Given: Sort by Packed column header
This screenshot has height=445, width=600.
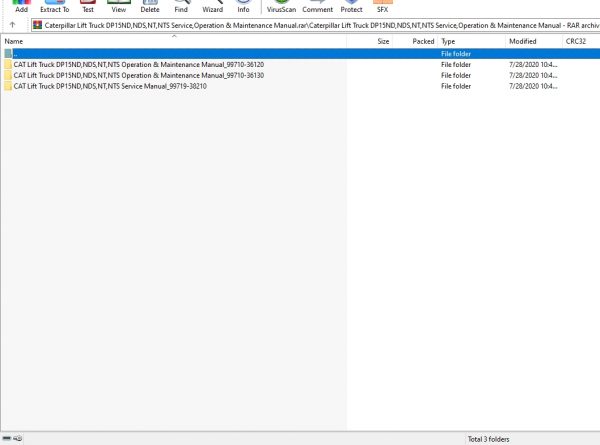Looking at the screenshot, I should coord(414,41).
